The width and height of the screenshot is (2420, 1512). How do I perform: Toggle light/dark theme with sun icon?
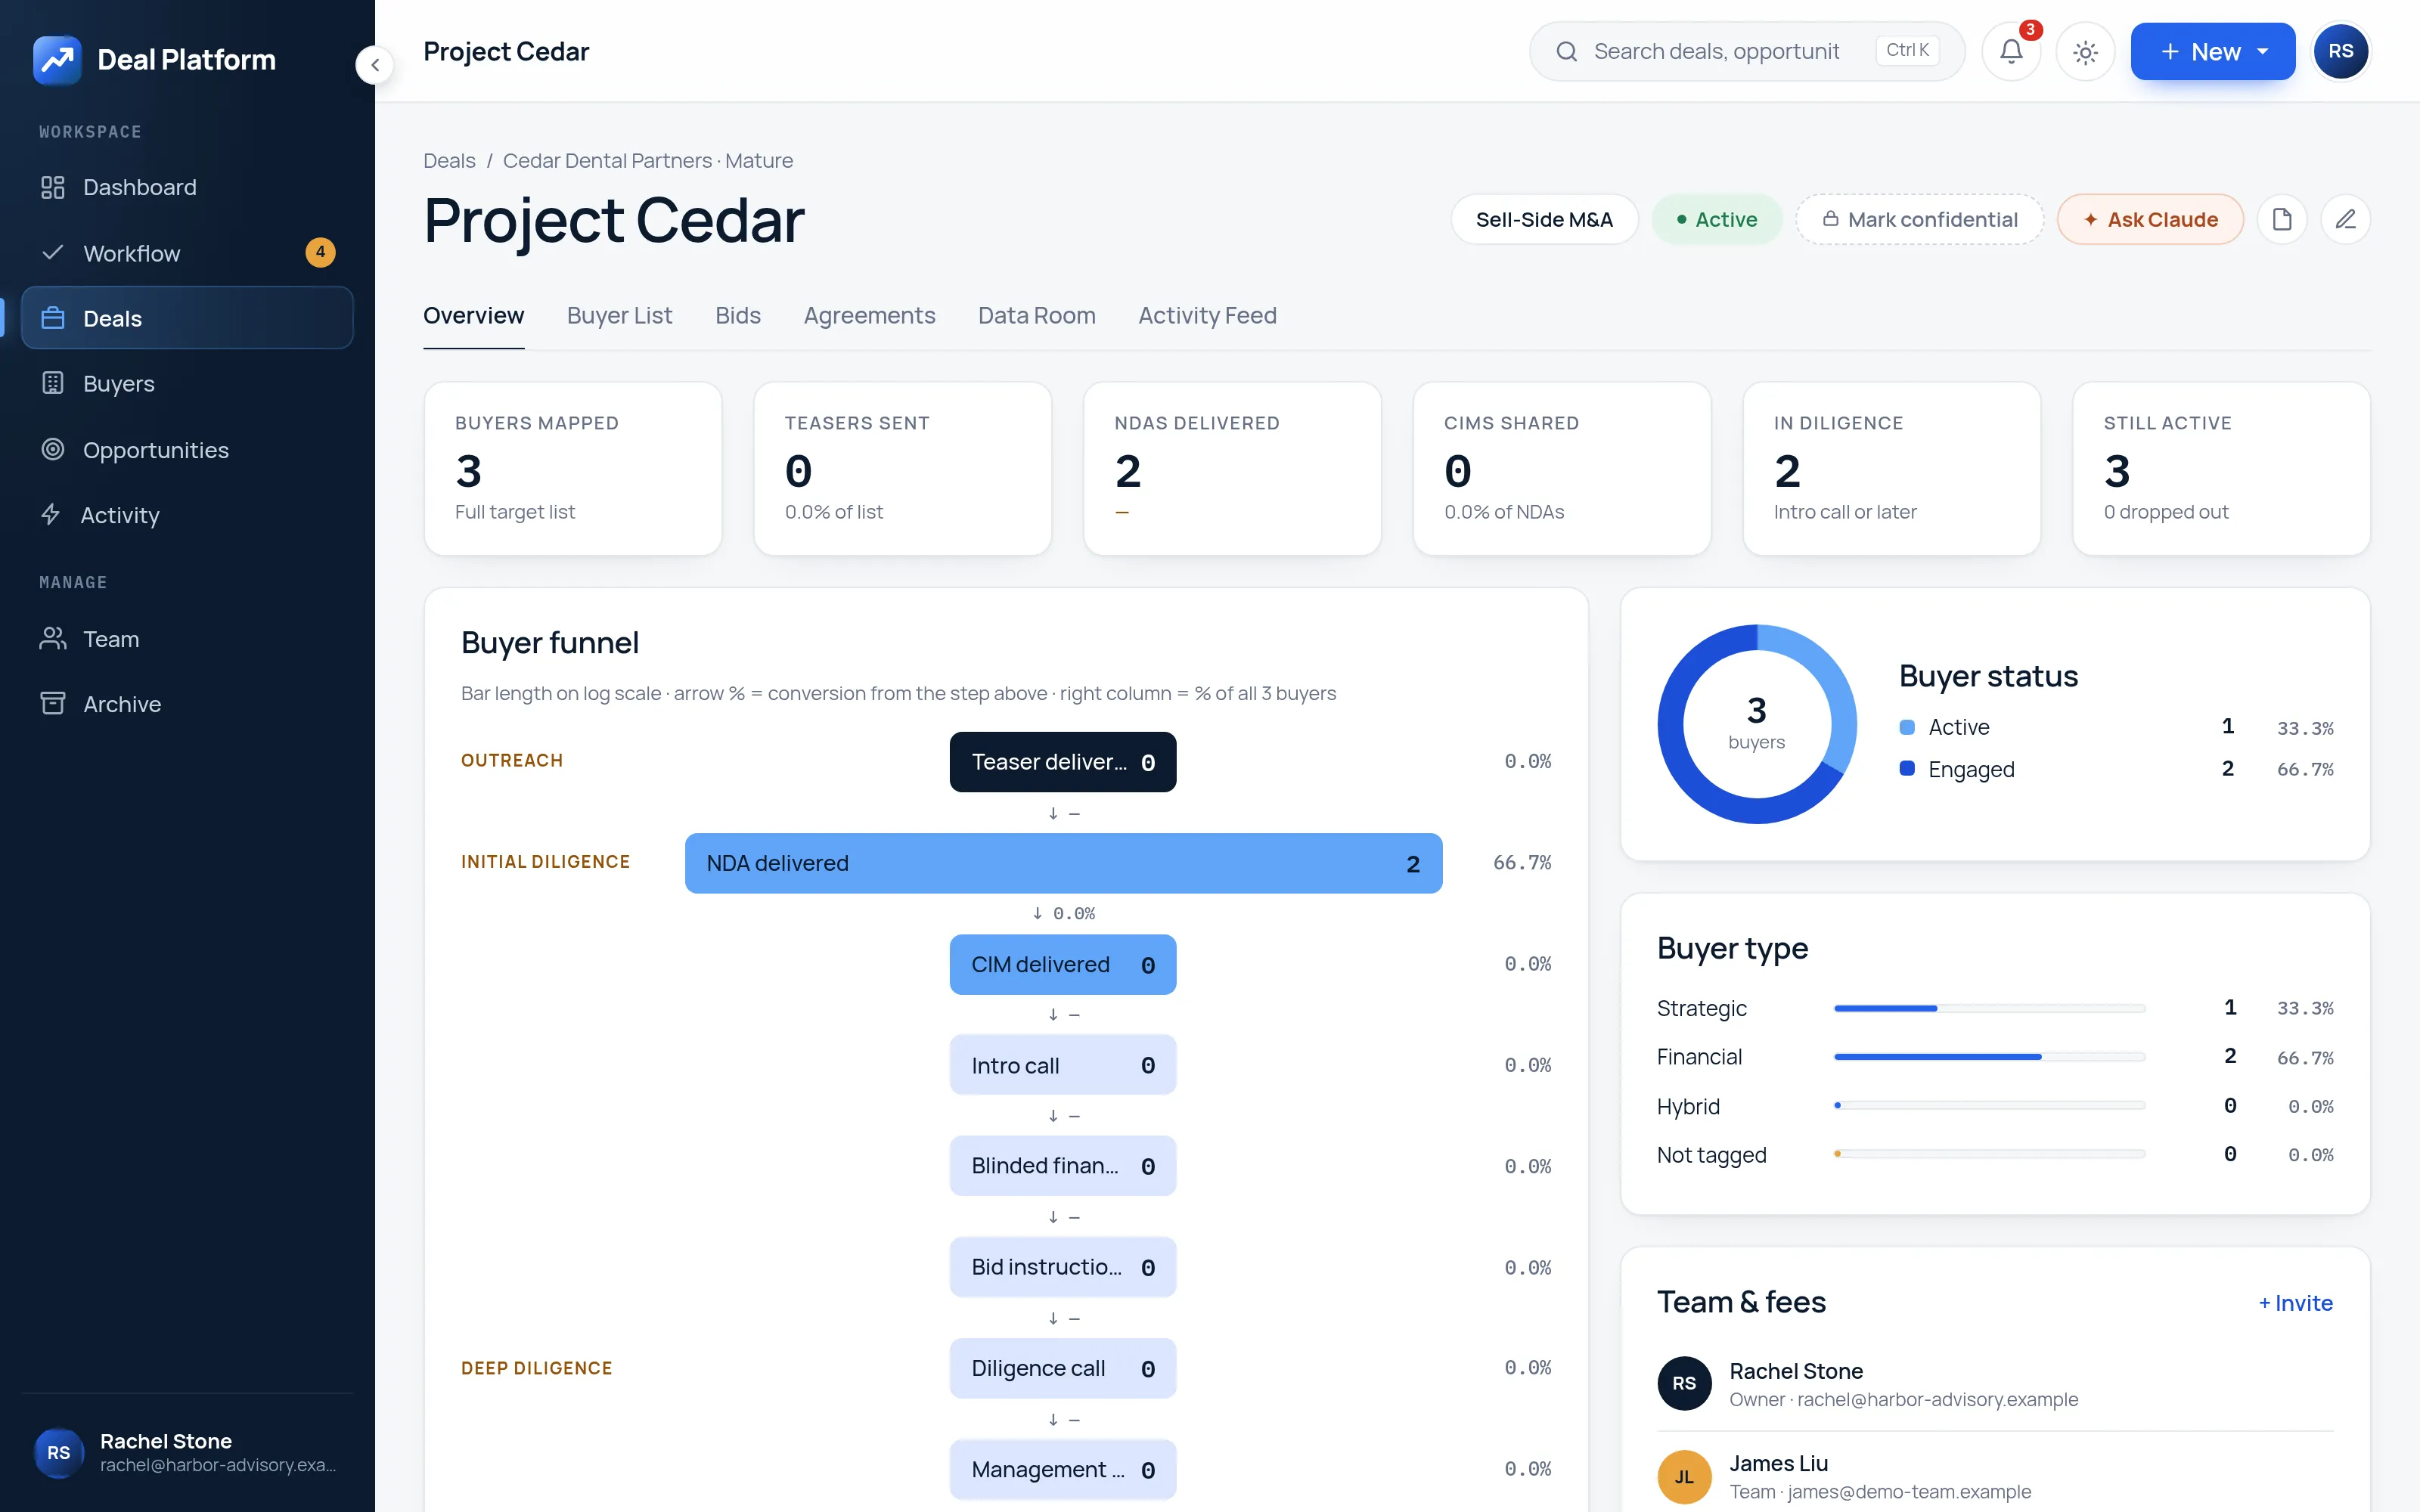pyautogui.click(x=2085, y=52)
